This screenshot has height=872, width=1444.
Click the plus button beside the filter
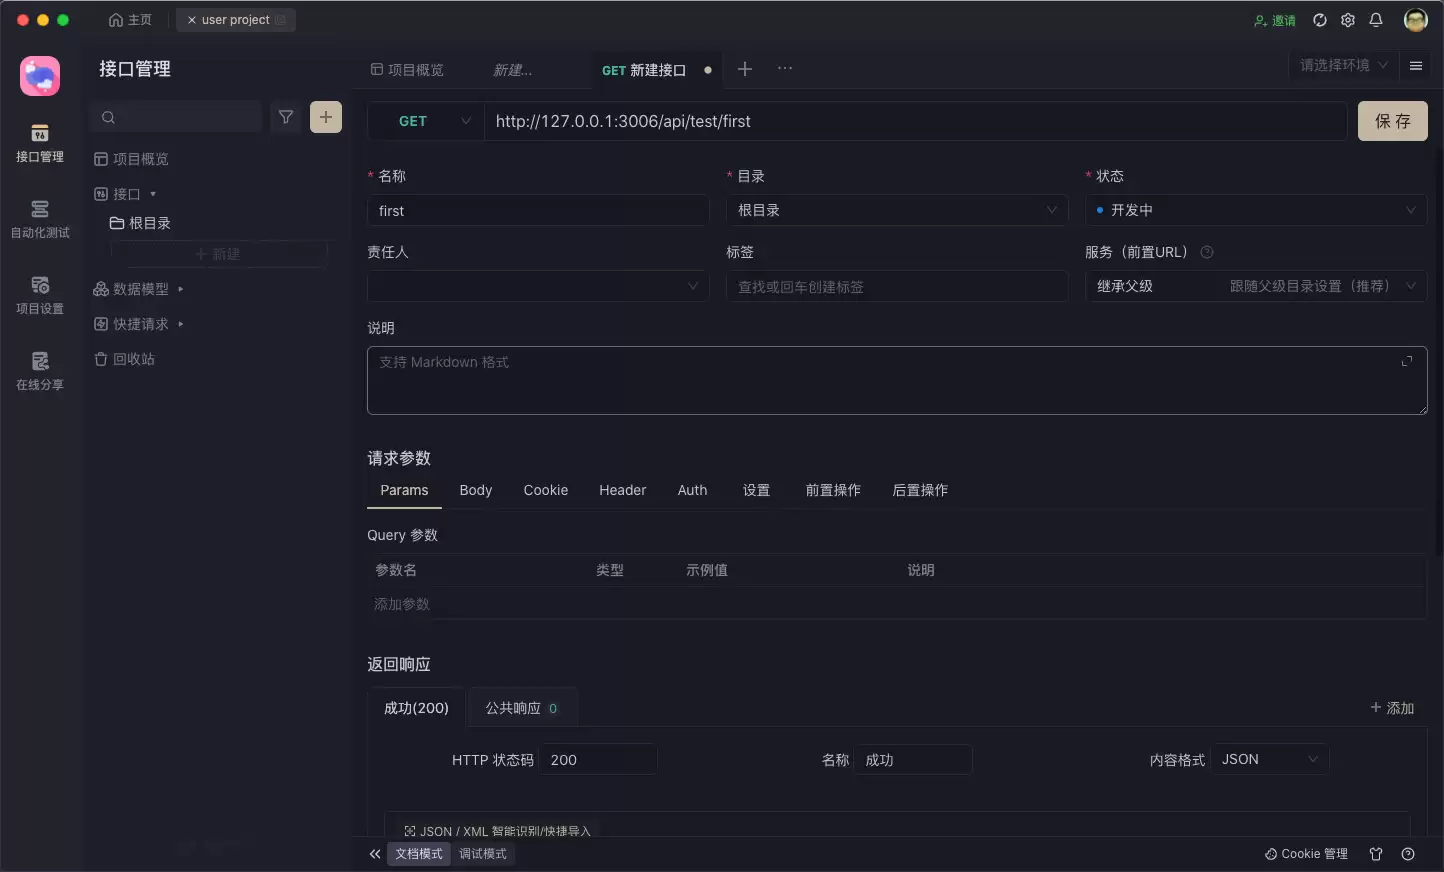(326, 117)
